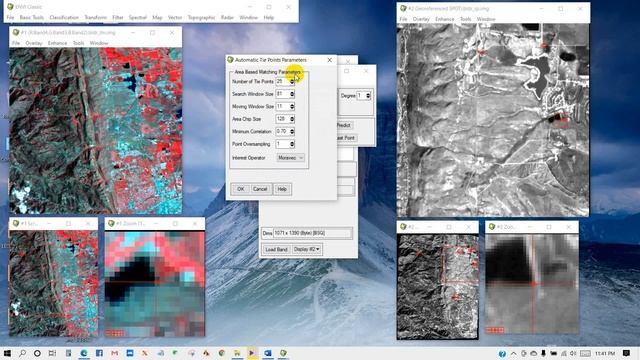Click Number of Tie Points value field
Image resolution: width=640 pixels, height=360 pixels.
(x=282, y=82)
